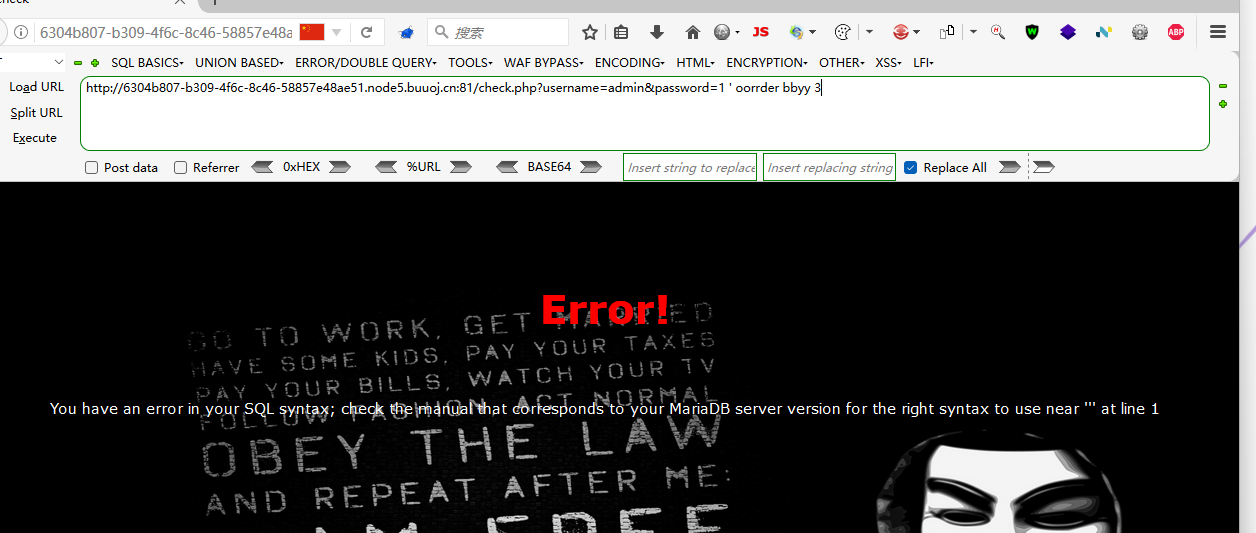Click the red magnifier H extension icon
Screen dimensions: 1256x533
click(x=998, y=32)
